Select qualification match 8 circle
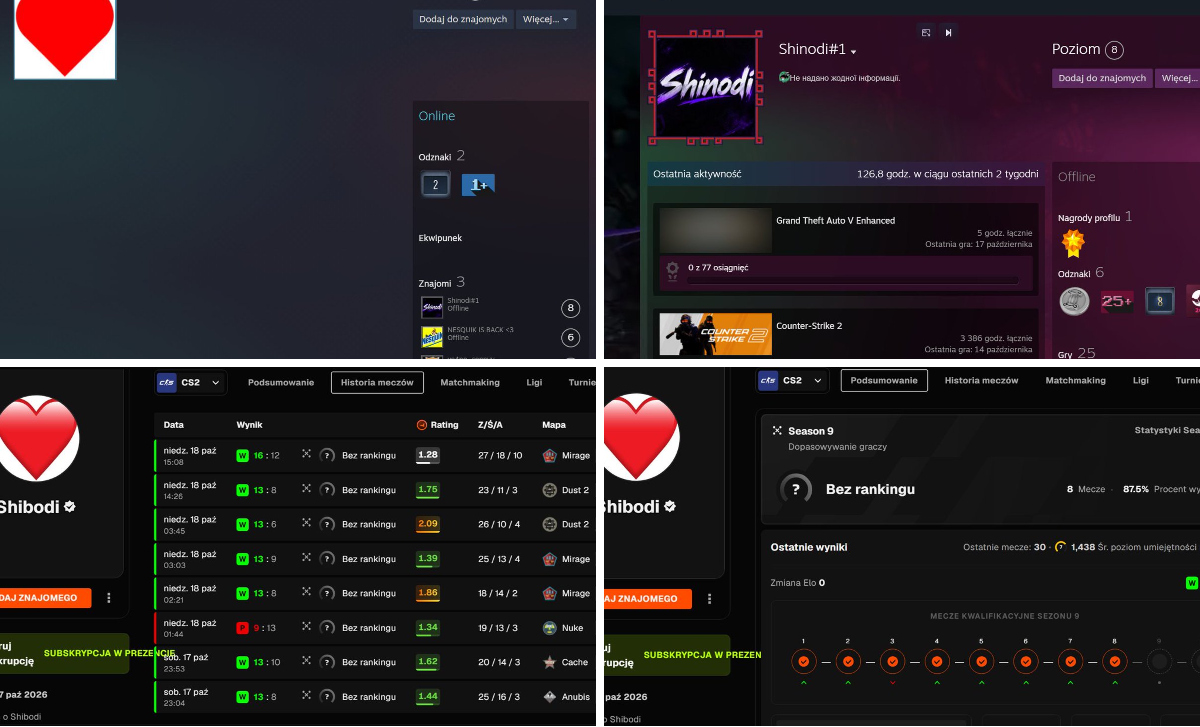Viewport: 1200px width, 727px height. (1115, 661)
